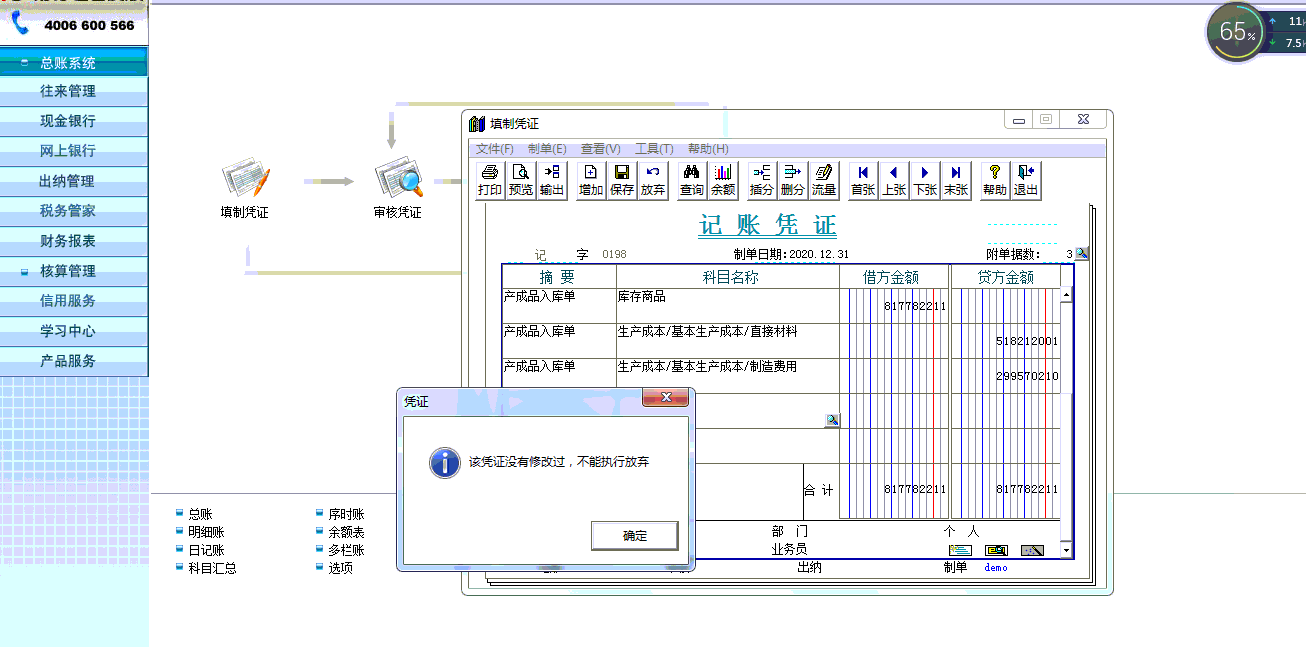Insert an entry line with 插分

[762, 181]
